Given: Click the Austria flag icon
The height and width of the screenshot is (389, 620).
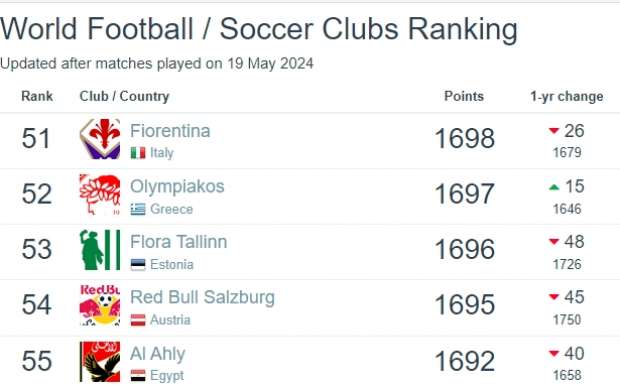Looking at the screenshot, I should [138, 320].
